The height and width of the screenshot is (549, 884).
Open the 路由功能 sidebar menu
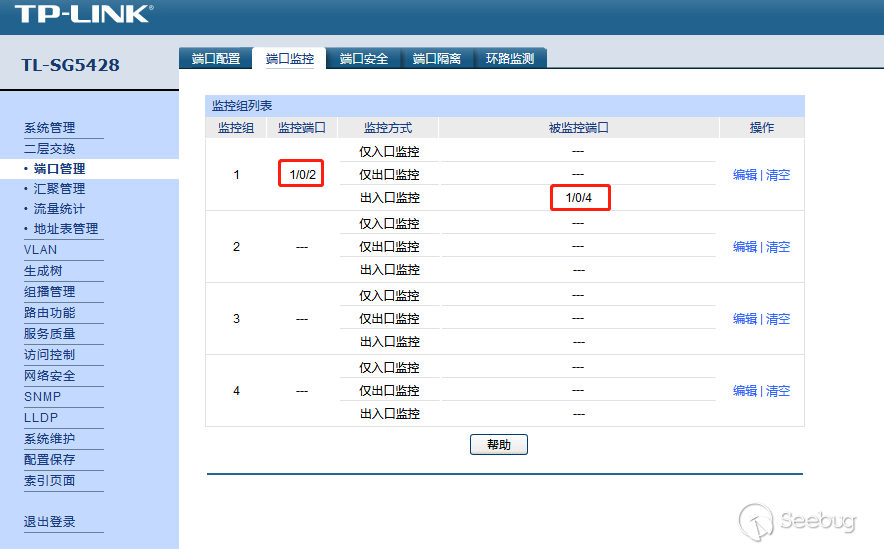(x=50, y=313)
